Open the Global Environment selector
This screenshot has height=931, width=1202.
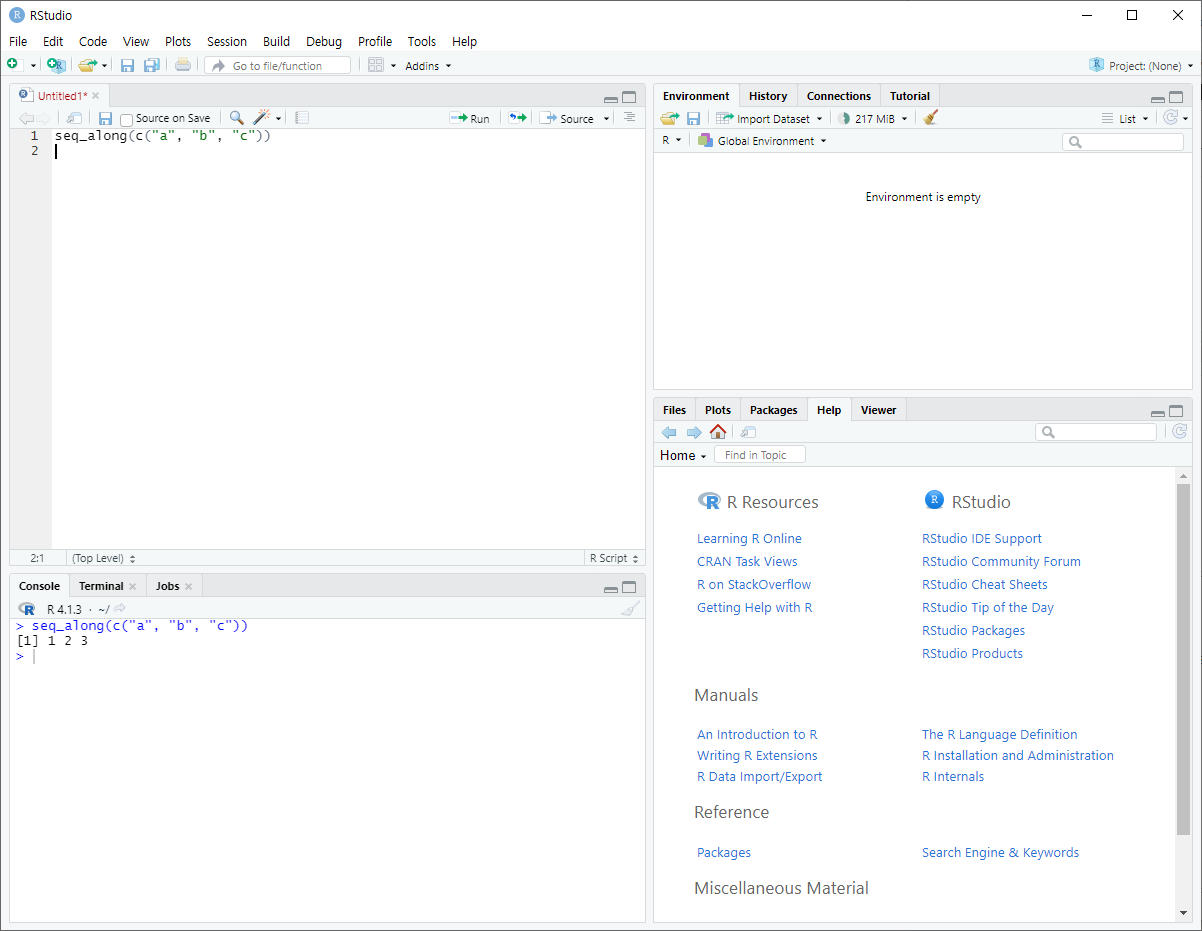763,141
